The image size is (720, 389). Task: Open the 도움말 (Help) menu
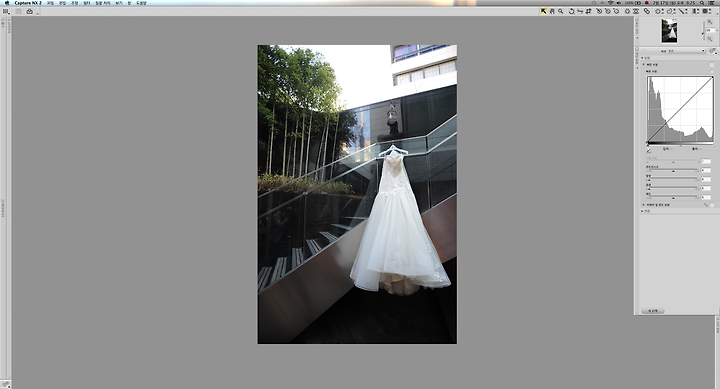point(141,3)
